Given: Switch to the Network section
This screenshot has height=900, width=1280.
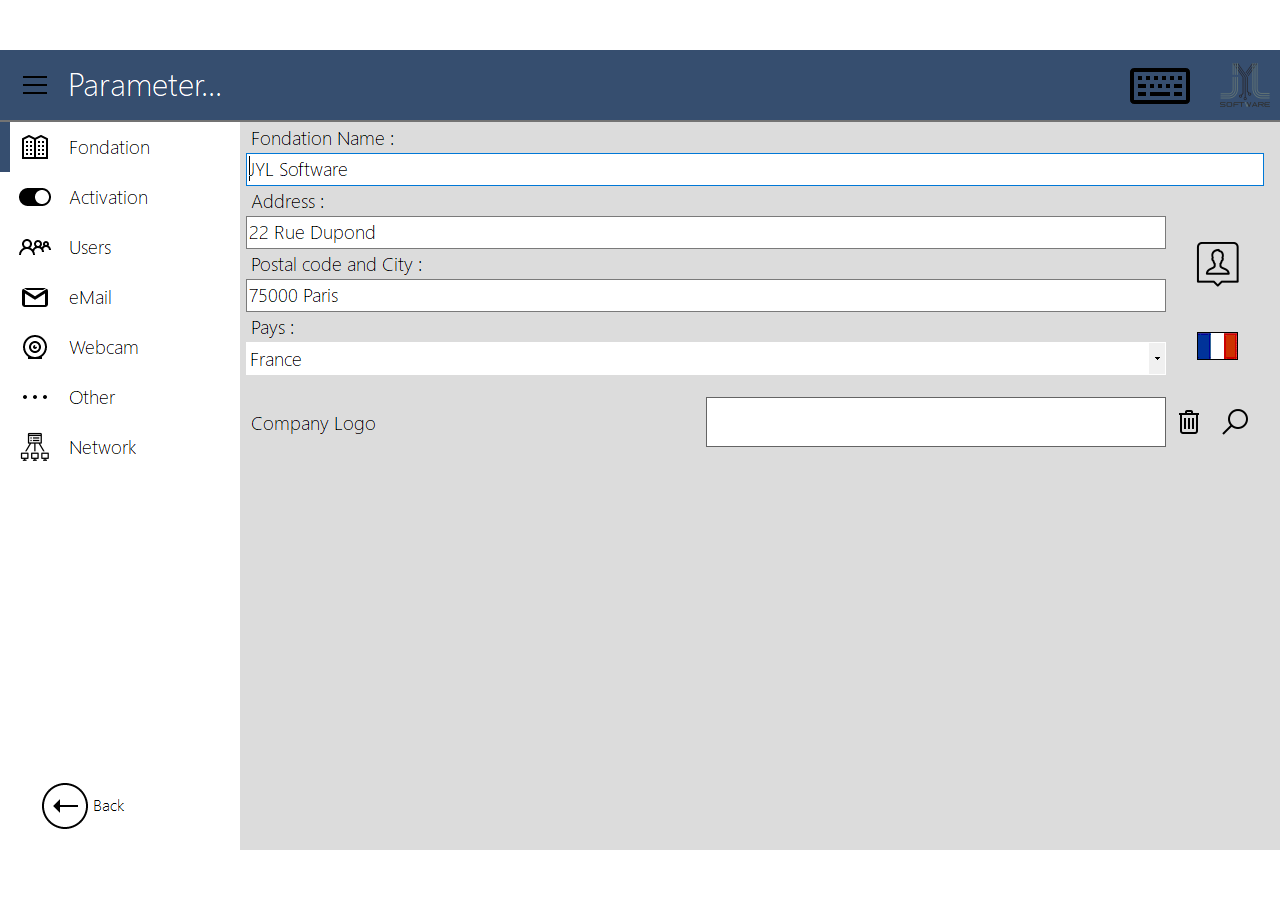Looking at the screenshot, I should pos(102,448).
